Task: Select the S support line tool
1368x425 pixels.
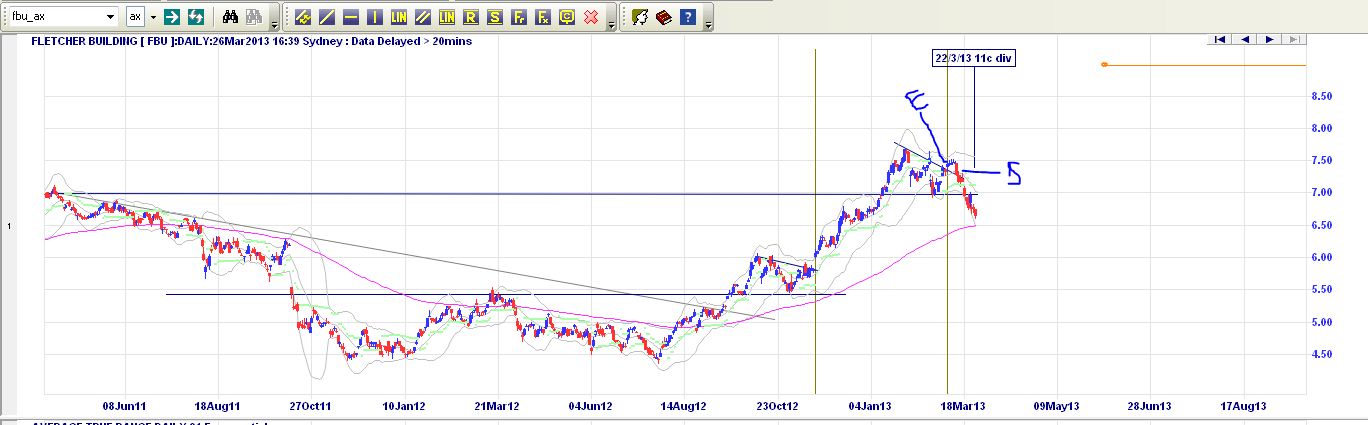Action: [x=495, y=17]
